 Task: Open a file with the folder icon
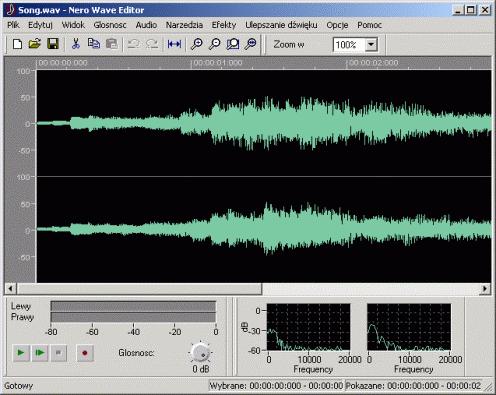tap(35, 44)
